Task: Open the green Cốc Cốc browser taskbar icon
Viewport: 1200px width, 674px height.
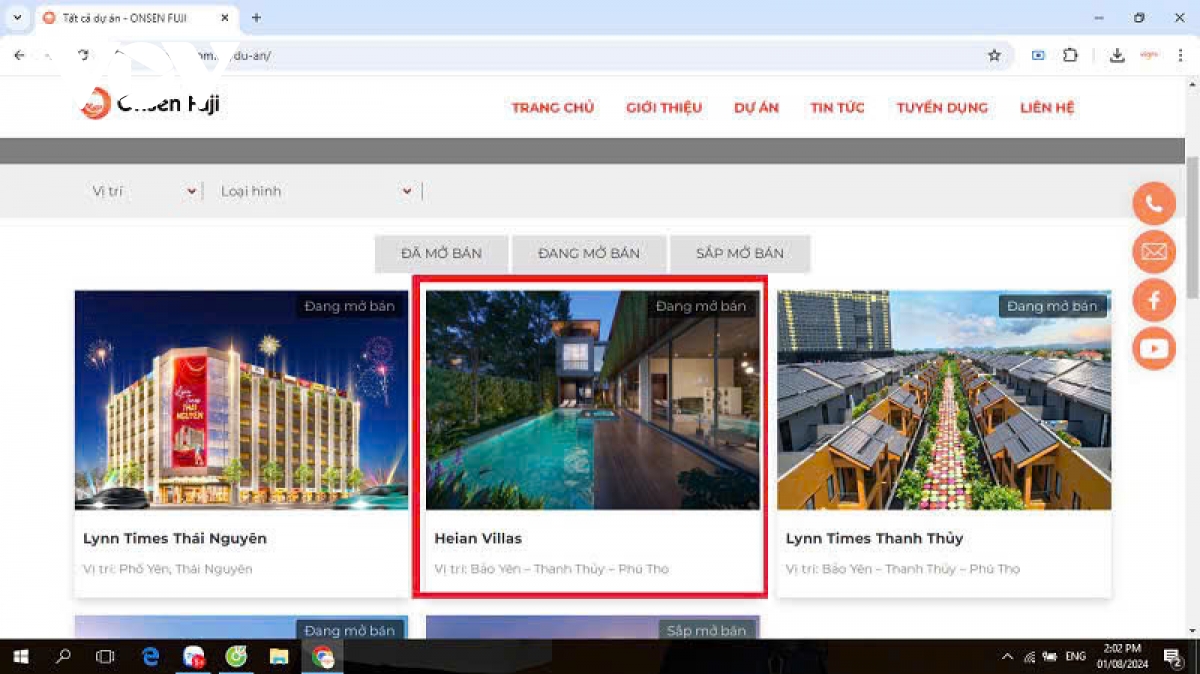Action: coord(236,657)
